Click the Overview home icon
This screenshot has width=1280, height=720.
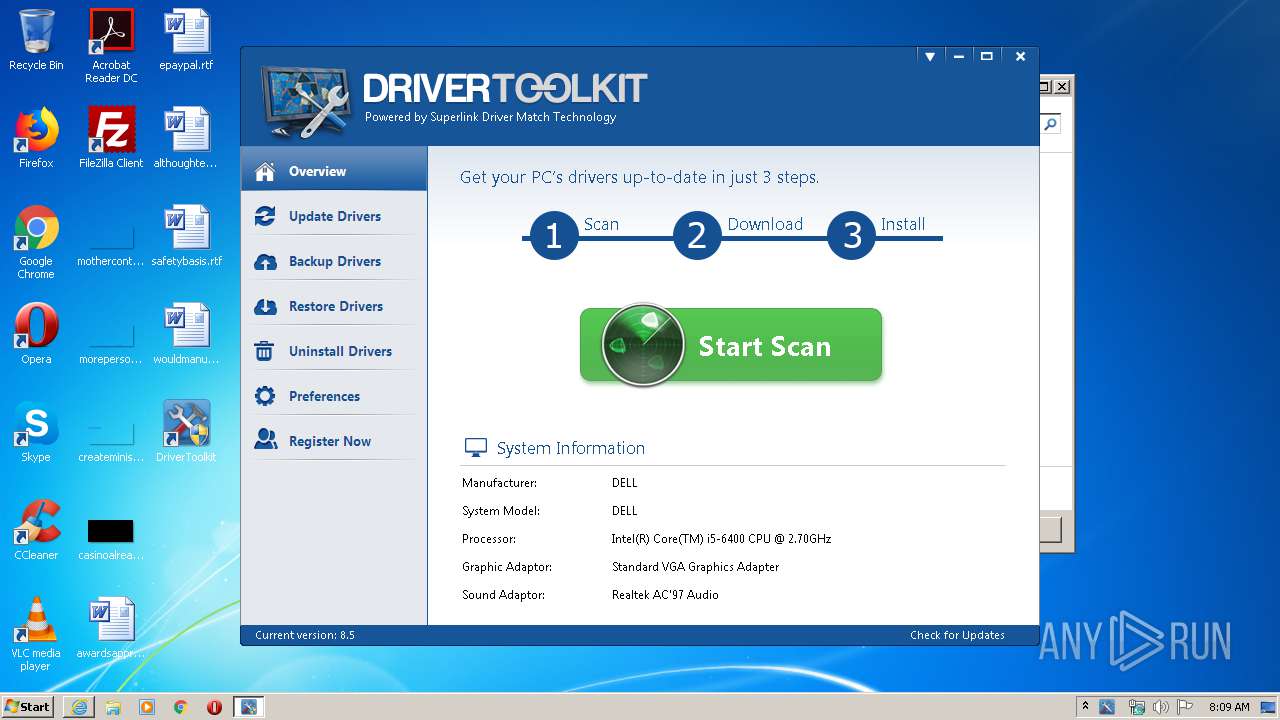tap(265, 171)
